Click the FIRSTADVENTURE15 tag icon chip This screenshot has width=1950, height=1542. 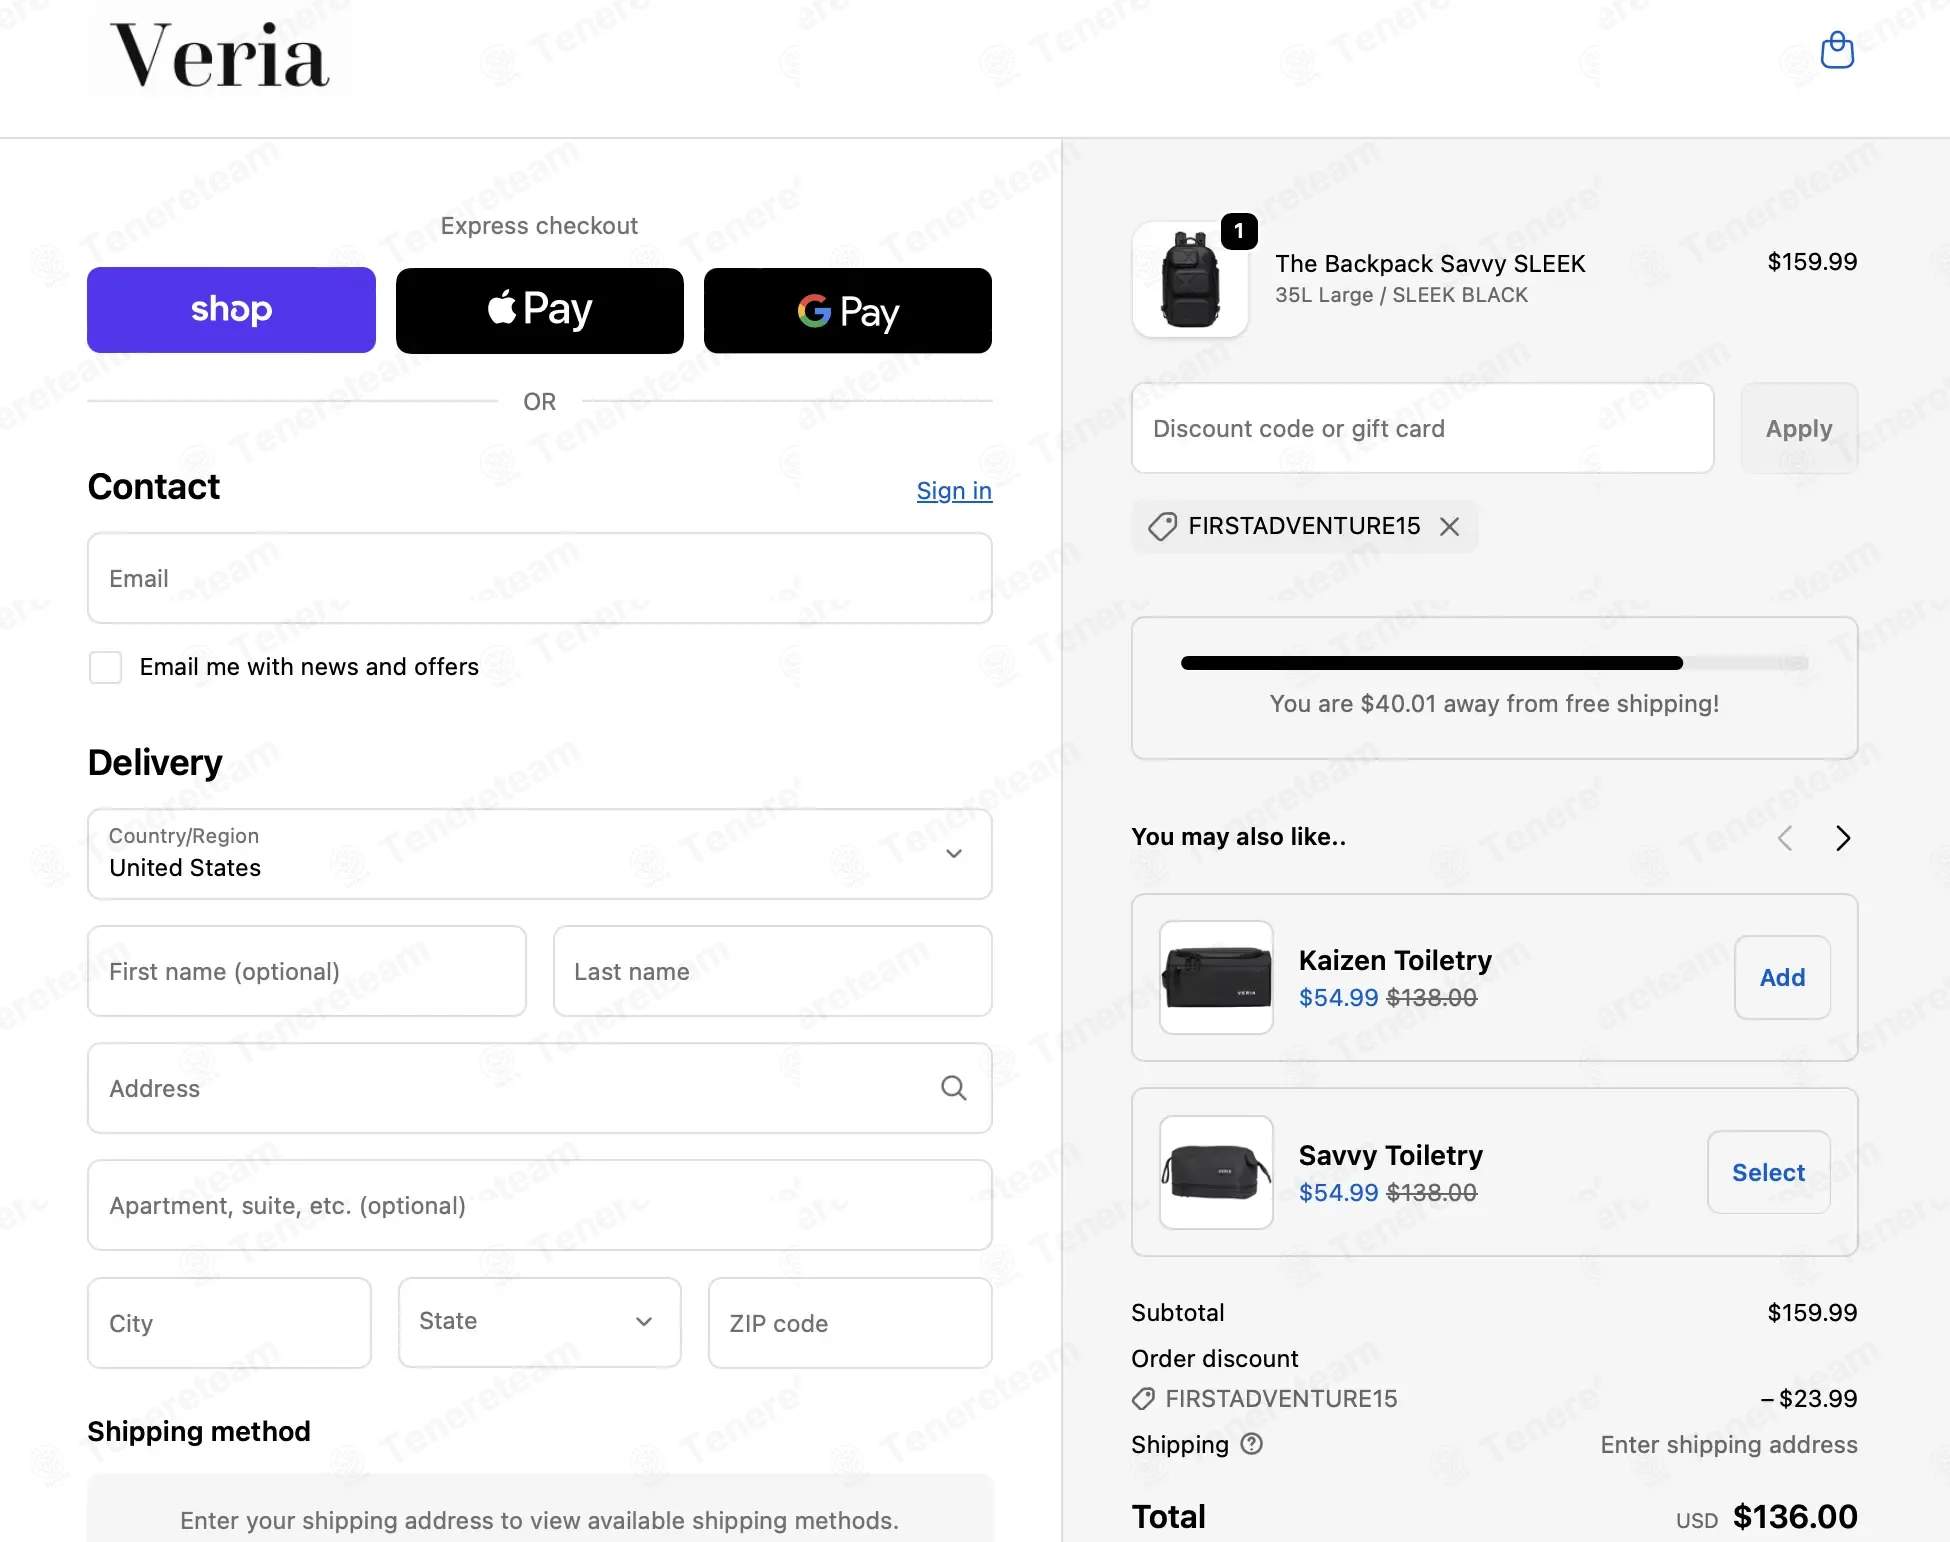click(x=1162, y=526)
